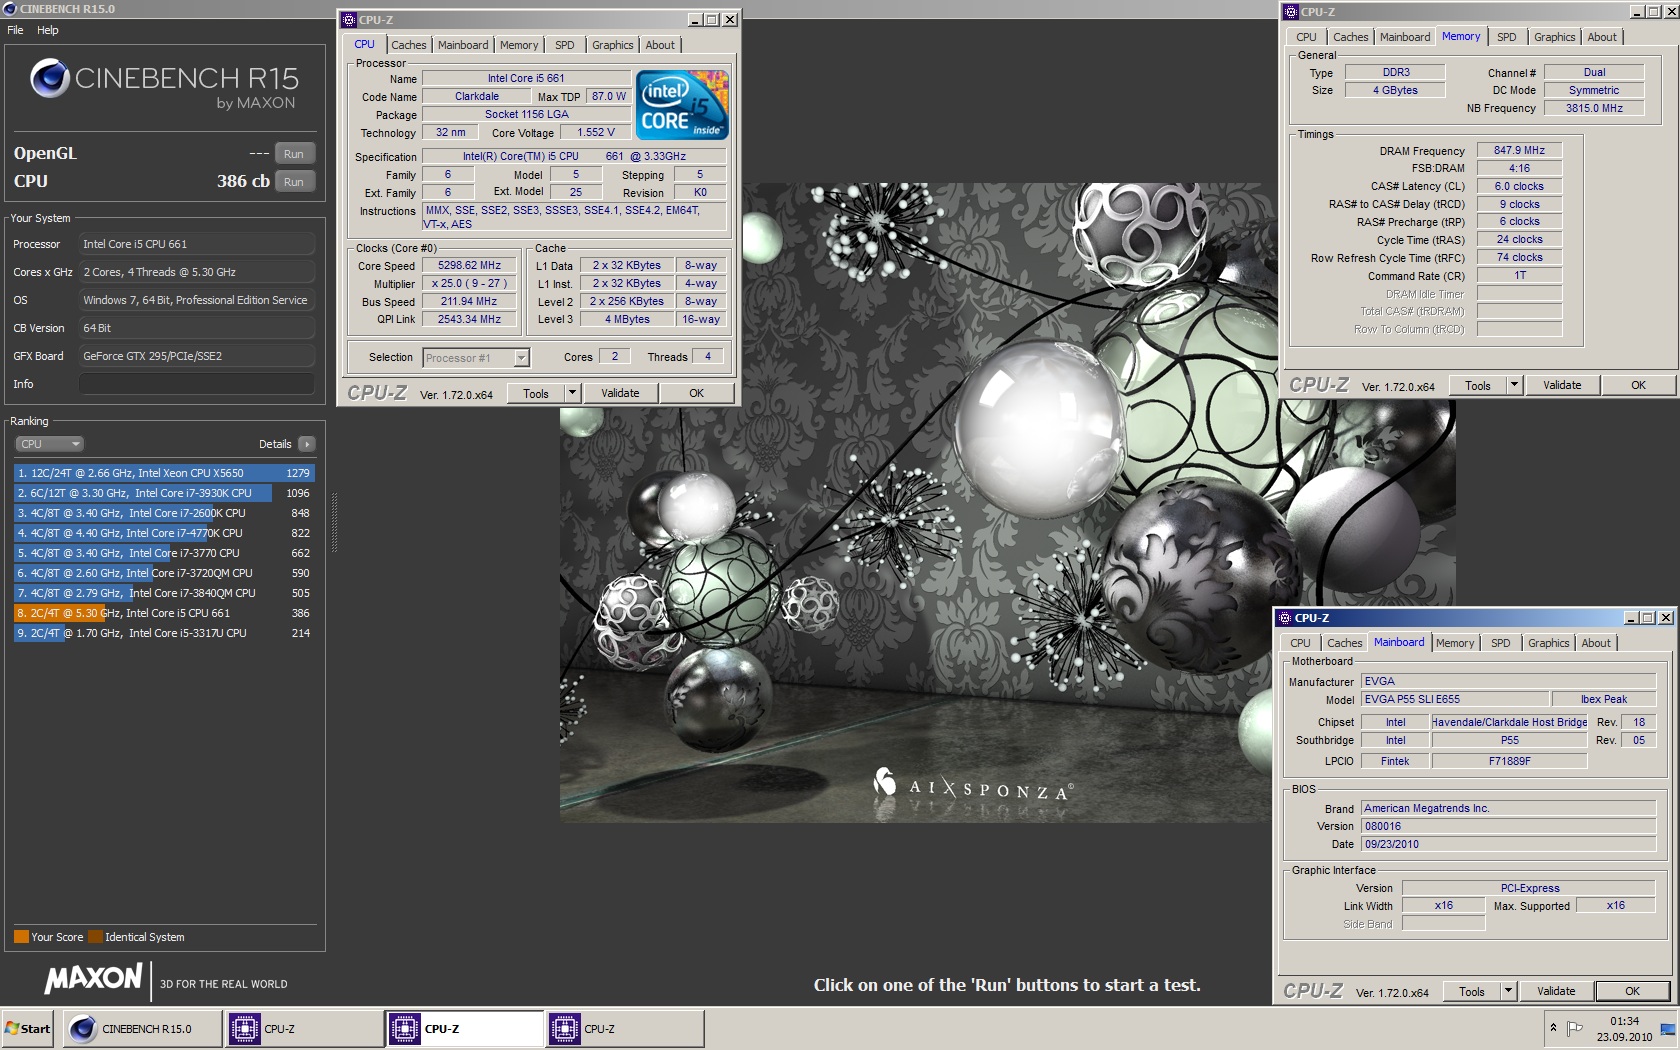
Task: Switch to Mainboard tab in CPU window
Action: click(x=463, y=45)
